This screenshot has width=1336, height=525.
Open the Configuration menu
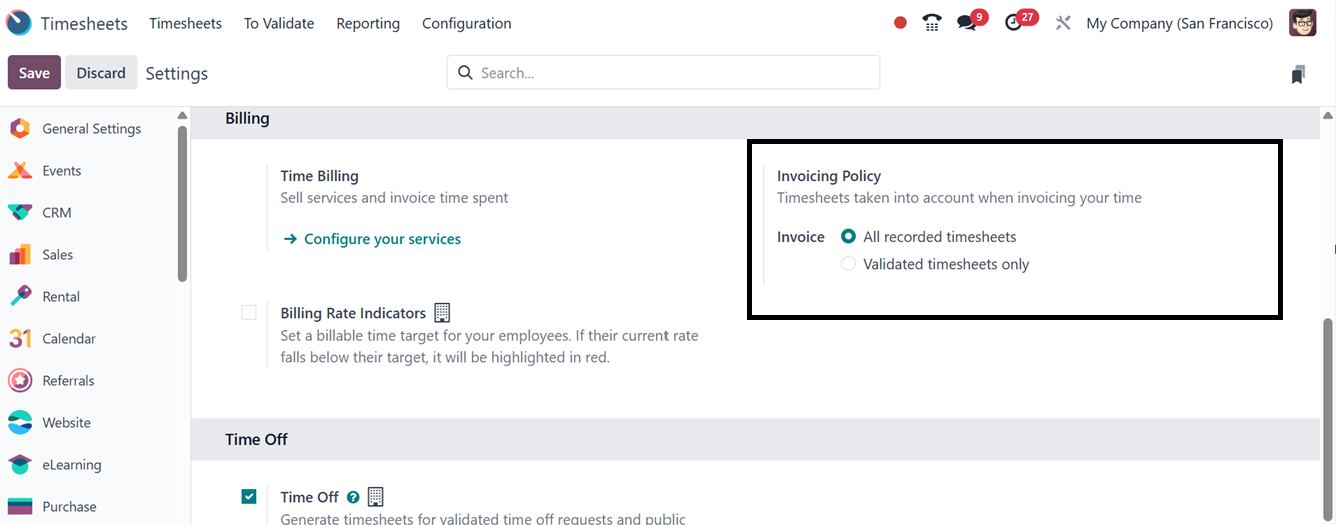tap(466, 23)
